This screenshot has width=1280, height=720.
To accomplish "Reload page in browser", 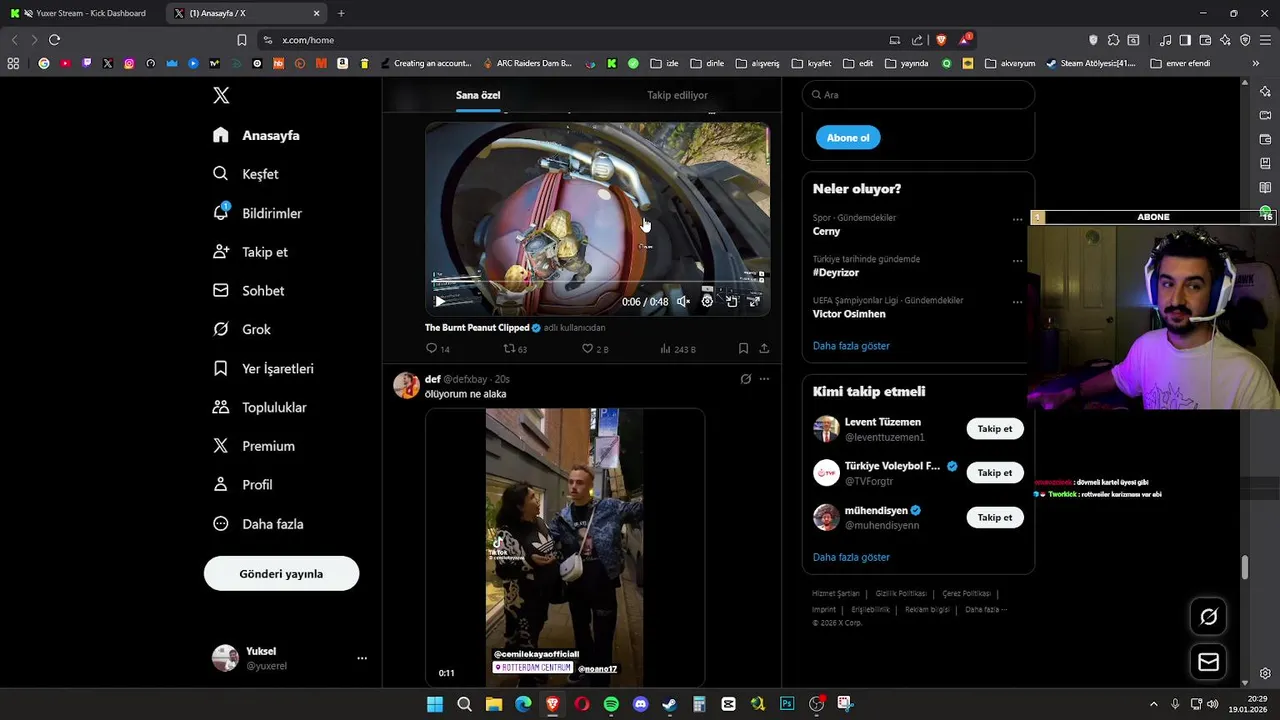I will [54, 40].
